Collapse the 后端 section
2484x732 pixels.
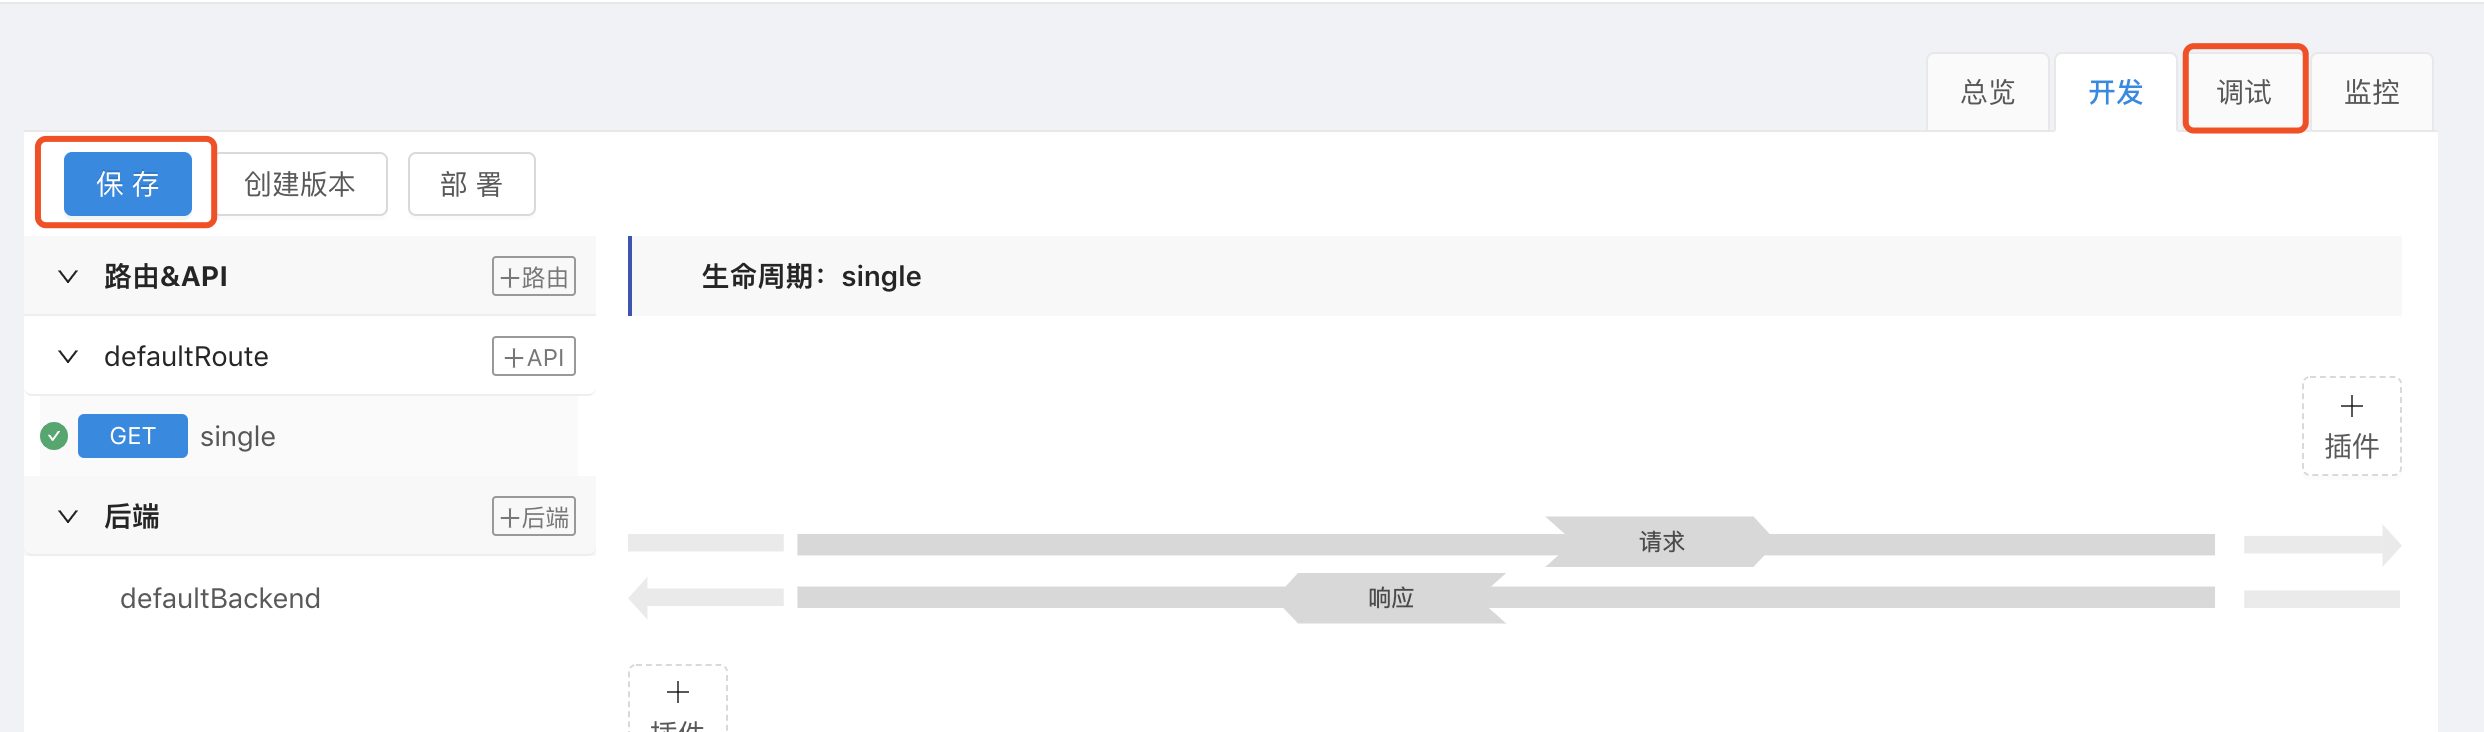(68, 517)
